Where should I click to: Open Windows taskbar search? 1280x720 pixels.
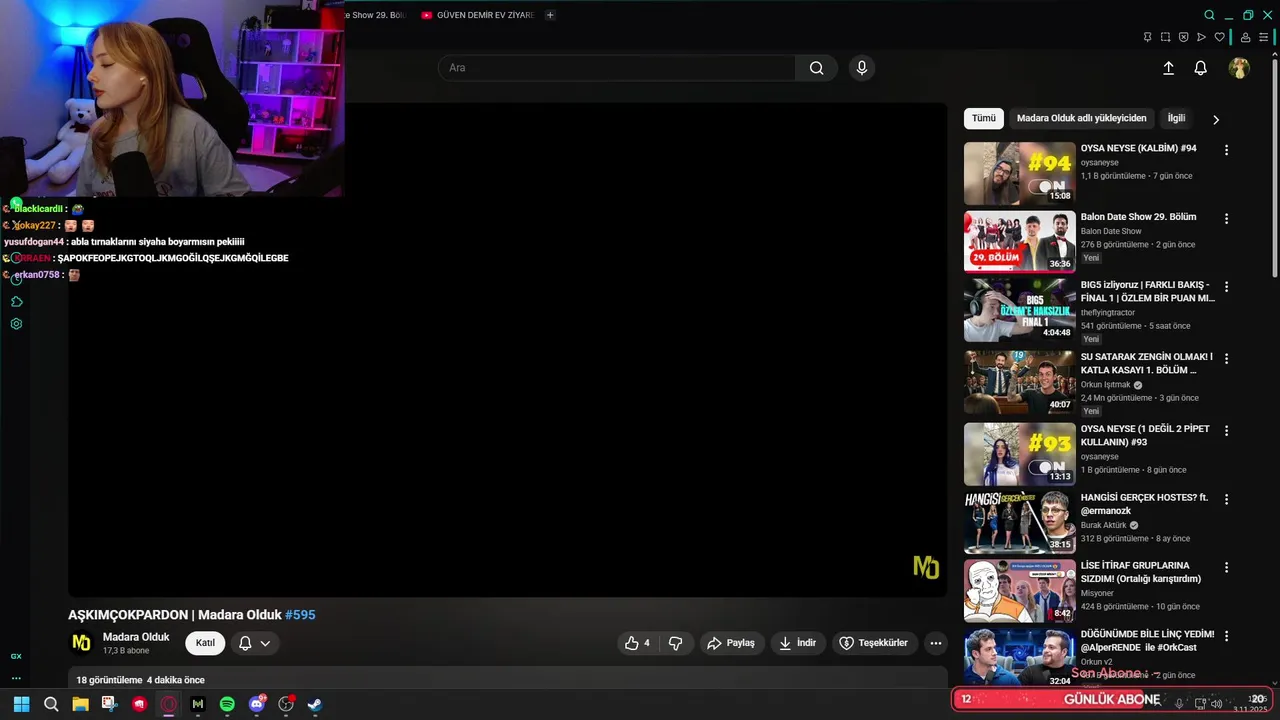click(x=51, y=704)
